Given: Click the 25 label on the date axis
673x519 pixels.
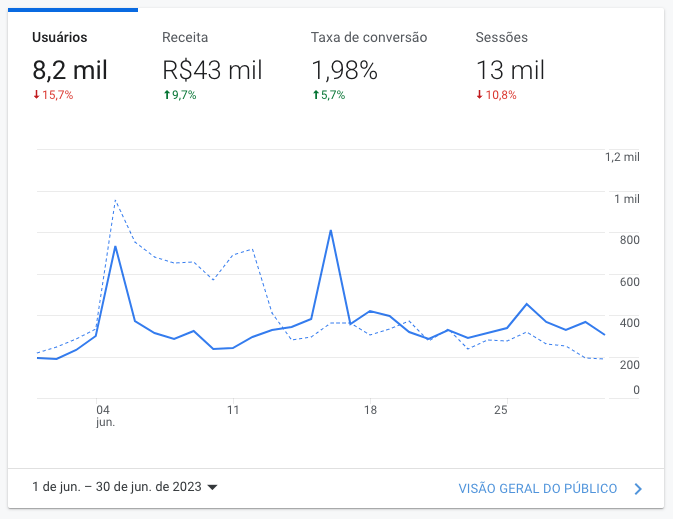Looking at the screenshot, I should click(502, 410).
